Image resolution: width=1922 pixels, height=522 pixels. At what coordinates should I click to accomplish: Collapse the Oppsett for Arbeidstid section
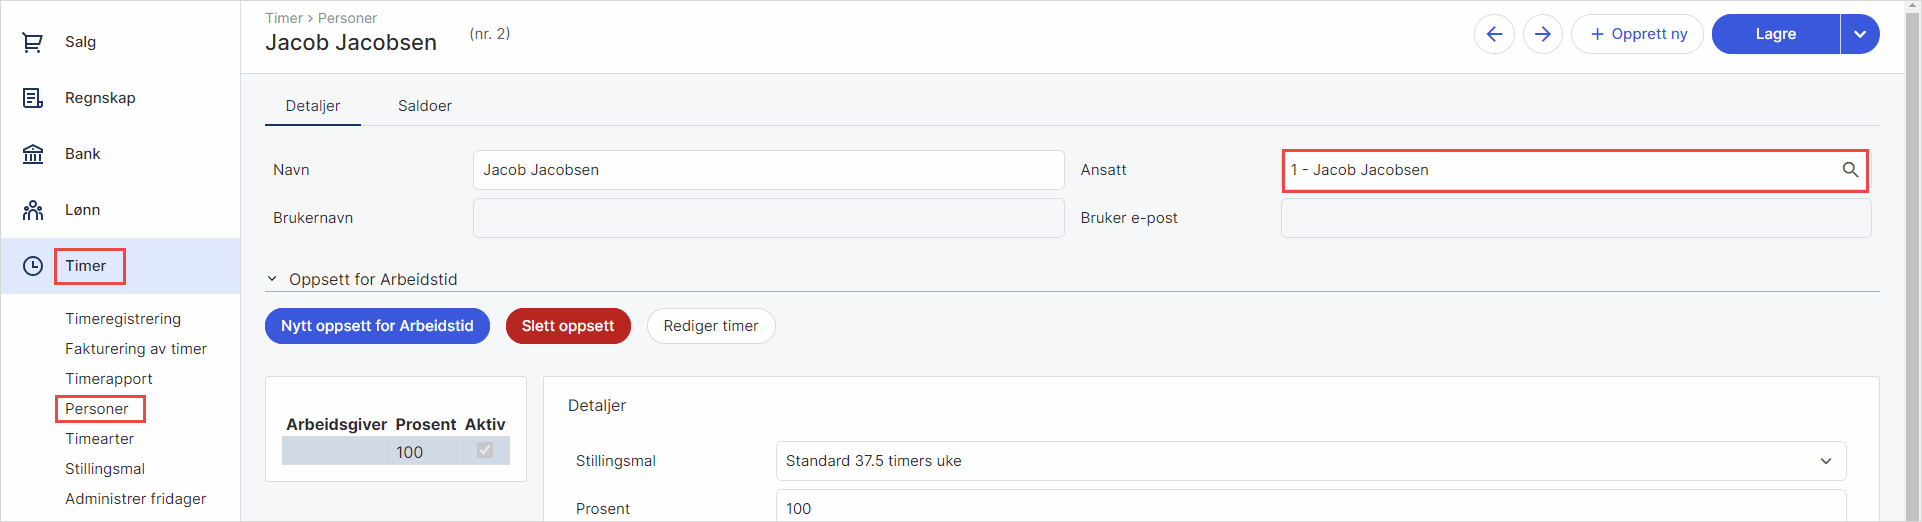(x=272, y=279)
